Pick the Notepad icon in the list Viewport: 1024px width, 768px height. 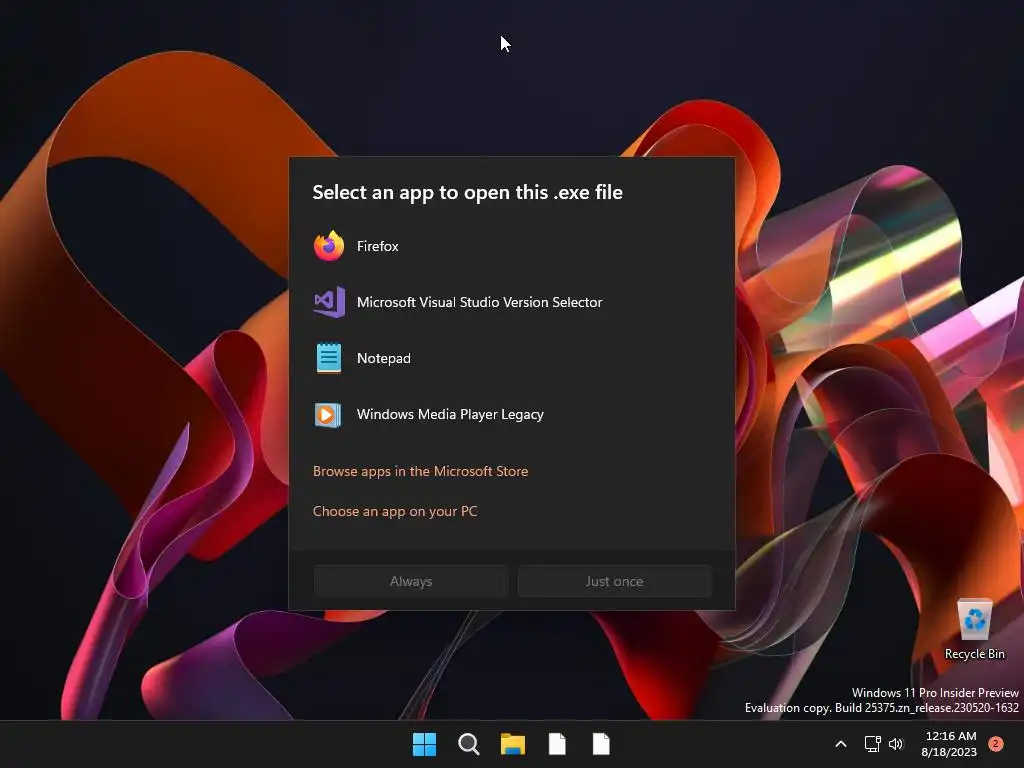coord(328,358)
